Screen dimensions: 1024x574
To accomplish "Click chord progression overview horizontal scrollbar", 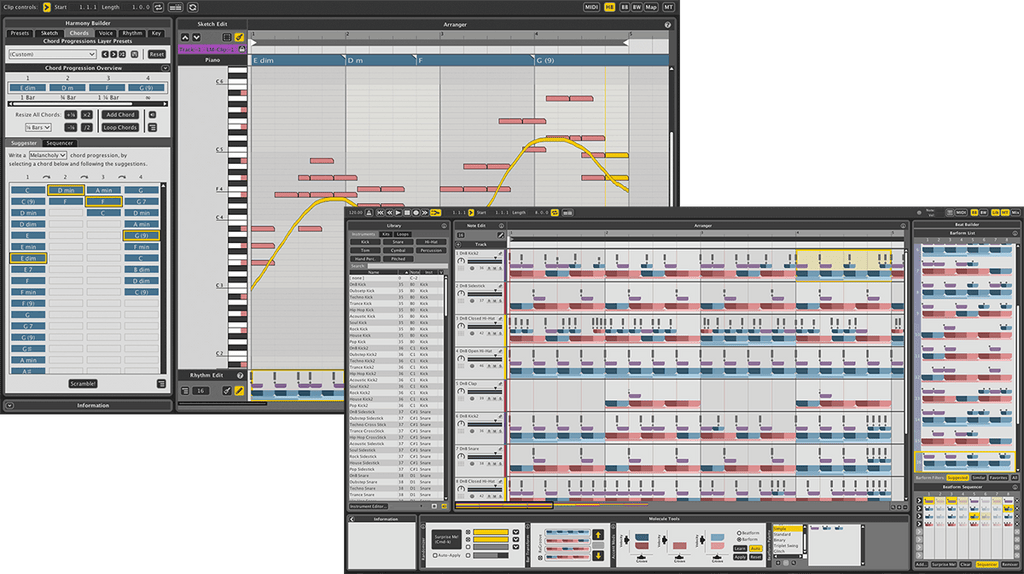I will point(87,104).
